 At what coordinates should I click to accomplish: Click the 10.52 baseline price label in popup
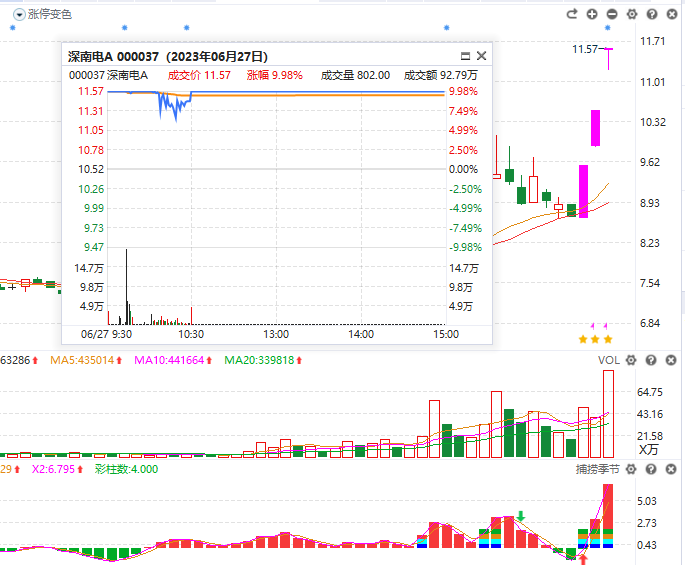[x=91, y=169]
